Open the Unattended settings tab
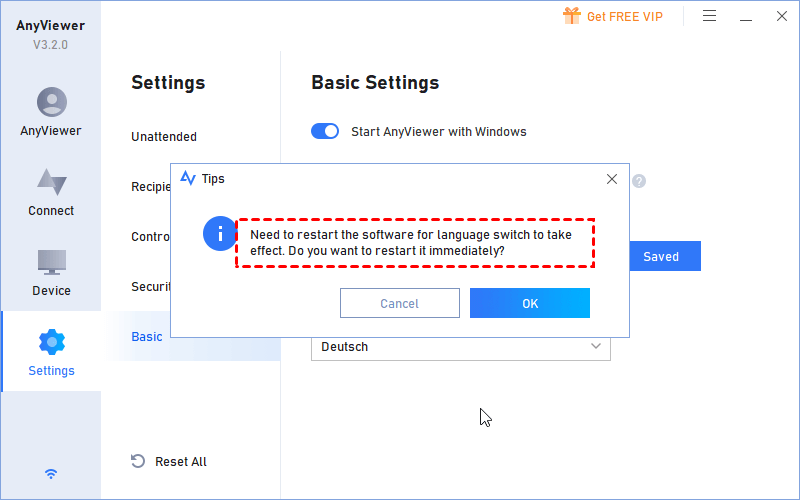Viewport: 800px width, 500px height. point(164,137)
